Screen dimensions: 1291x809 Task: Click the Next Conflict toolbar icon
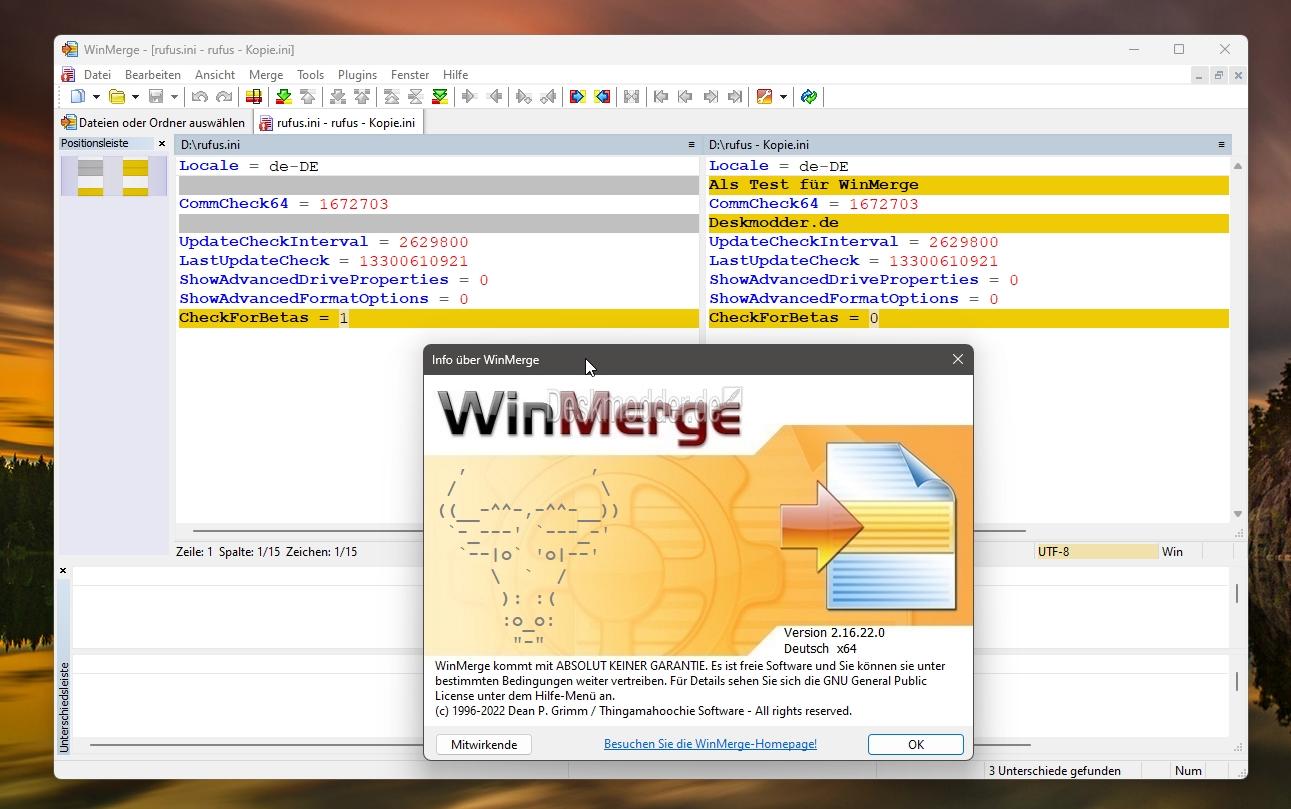coord(338,97)
